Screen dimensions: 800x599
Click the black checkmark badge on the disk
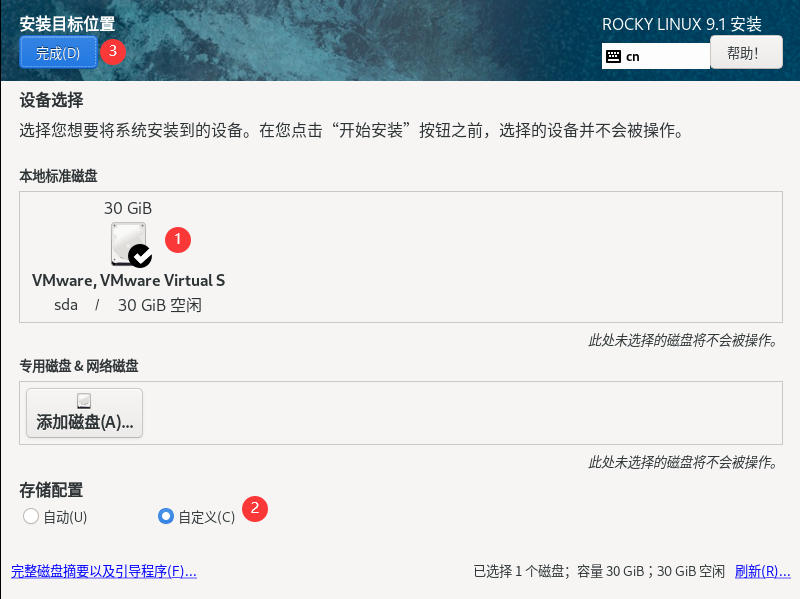(x=140, y=256)
